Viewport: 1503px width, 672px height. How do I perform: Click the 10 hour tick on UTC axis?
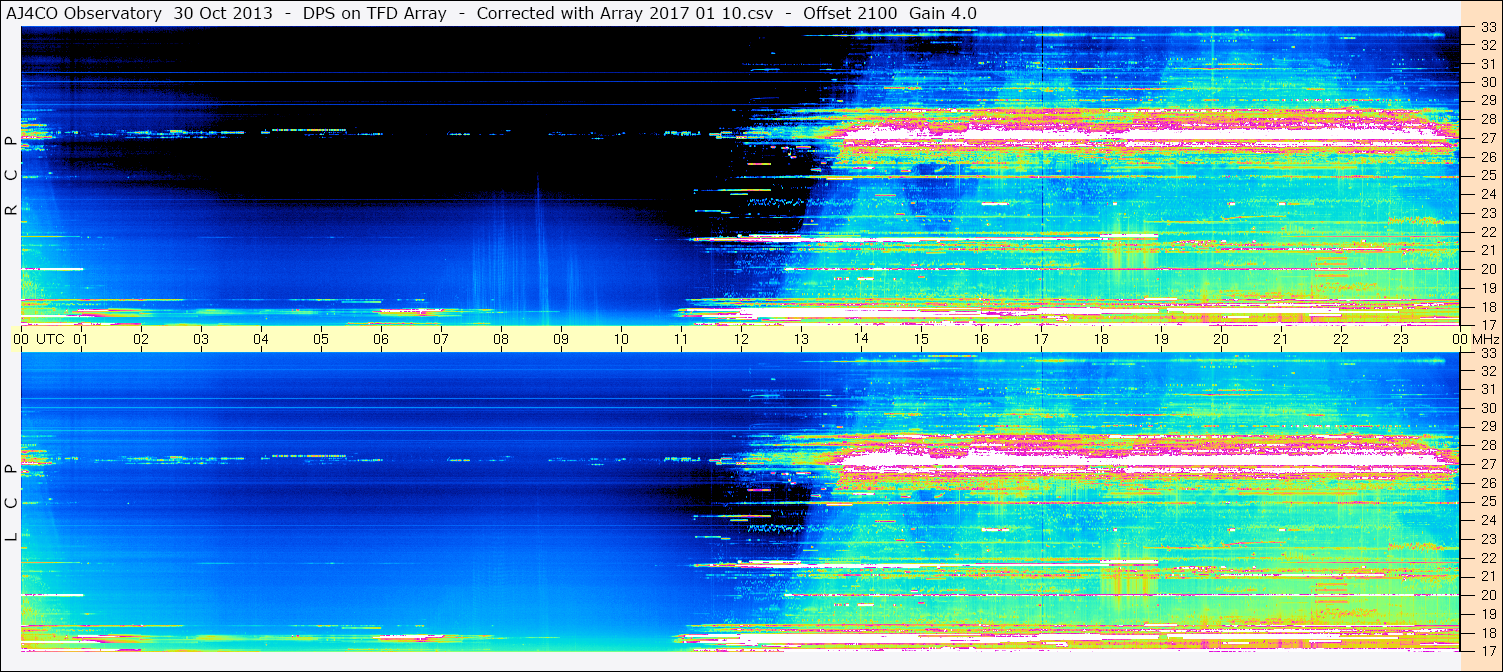pos(621,339)
